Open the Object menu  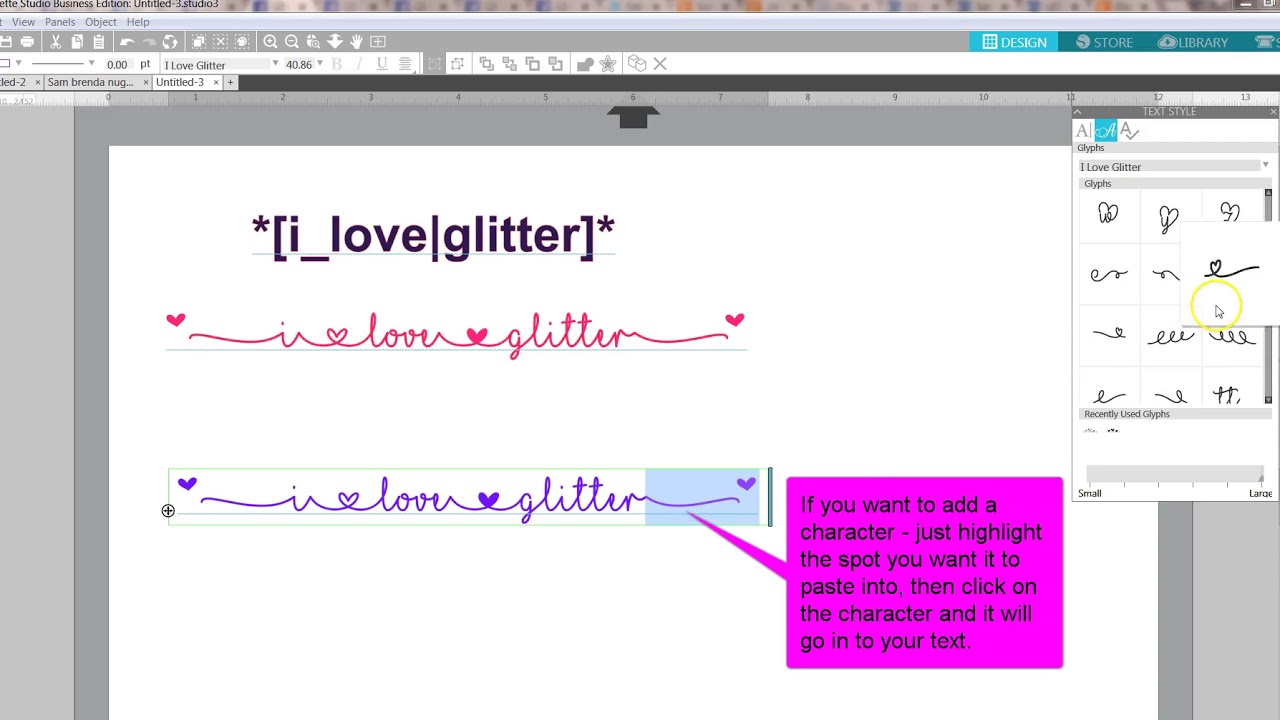(x=100, y=22)
